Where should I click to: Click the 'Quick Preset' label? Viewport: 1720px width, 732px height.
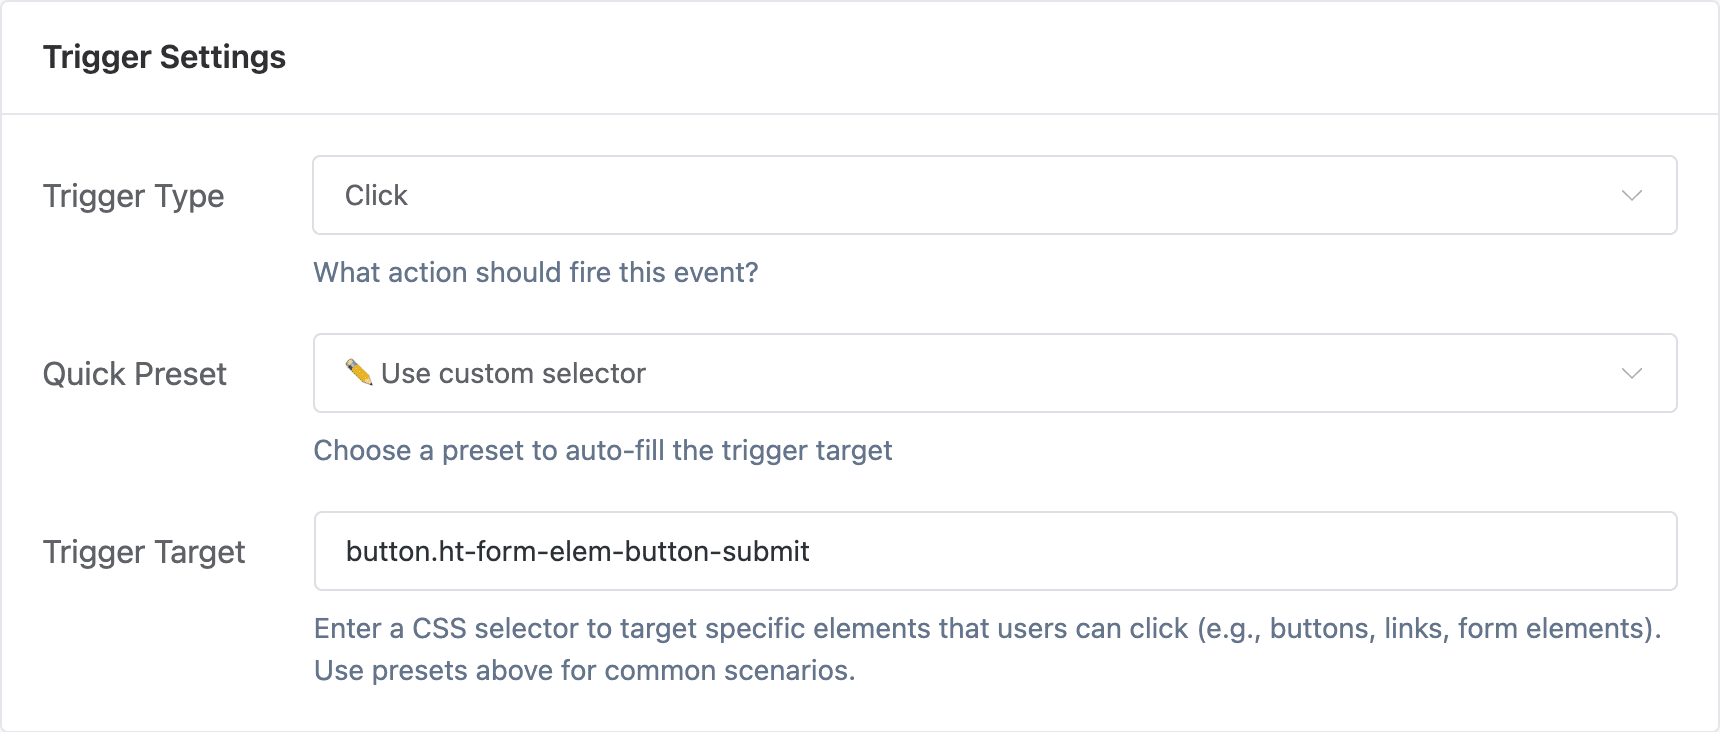pos(134,374)
